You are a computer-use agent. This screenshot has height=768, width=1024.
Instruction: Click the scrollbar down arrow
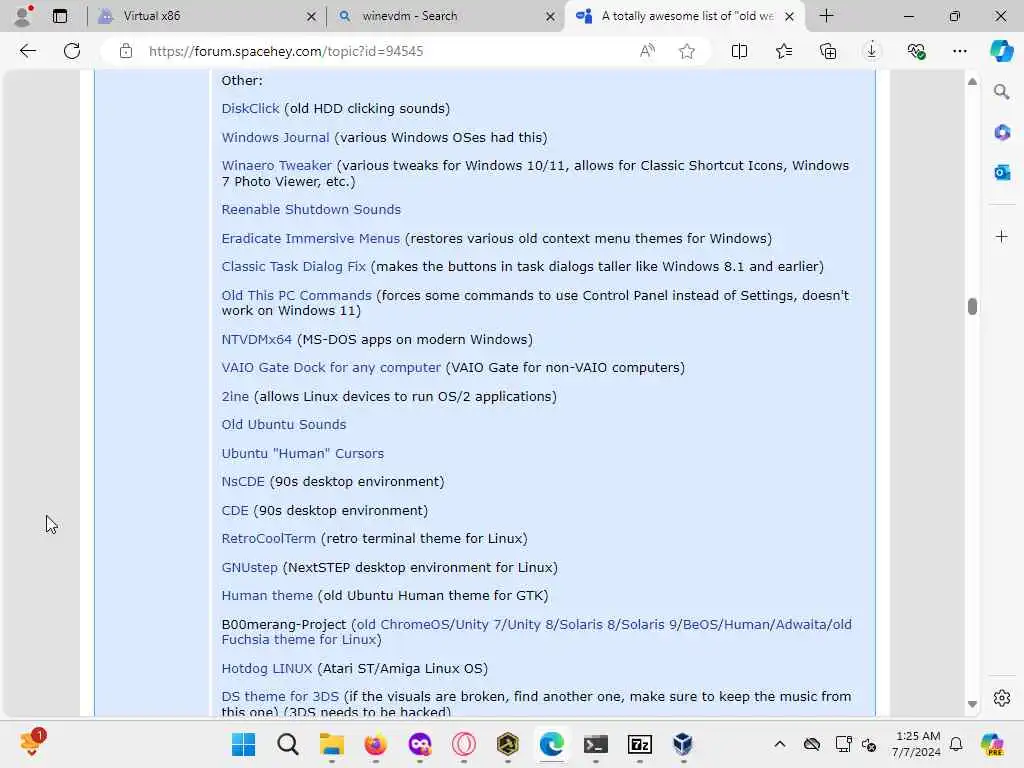point(972,704)
